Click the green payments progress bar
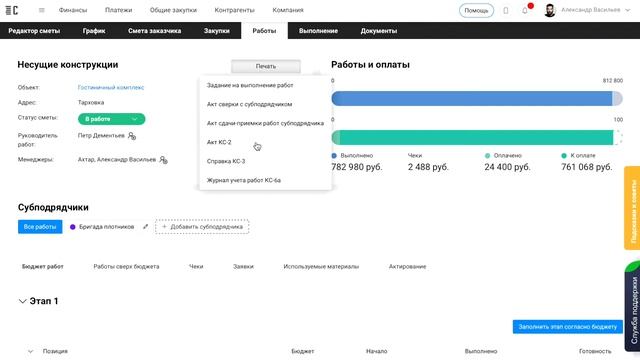 click(x=477, y=138)
